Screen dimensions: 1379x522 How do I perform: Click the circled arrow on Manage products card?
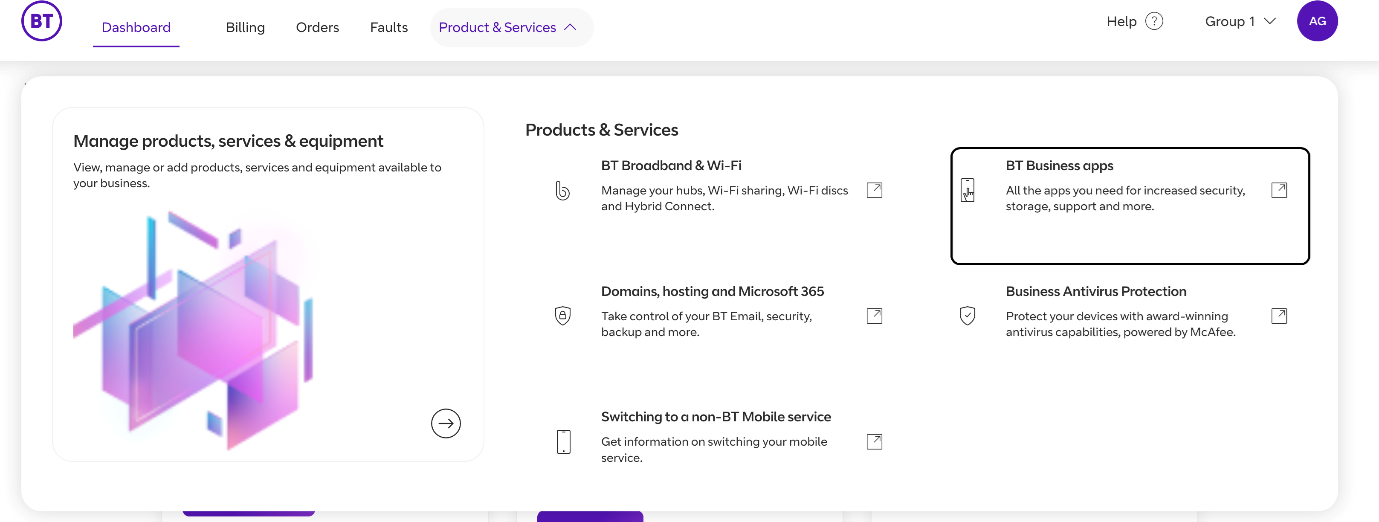click(446, 423)
